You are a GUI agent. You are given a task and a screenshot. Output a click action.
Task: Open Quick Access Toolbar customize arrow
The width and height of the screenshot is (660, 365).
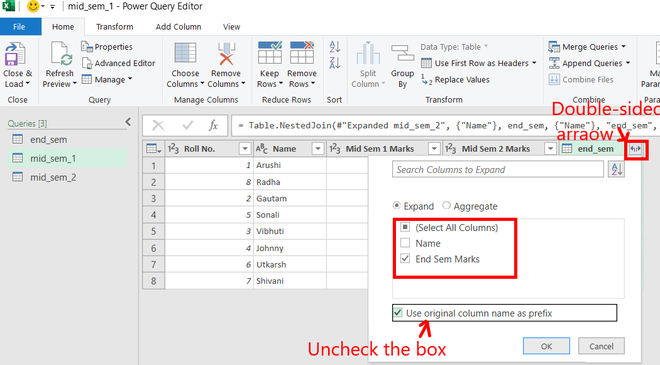point(53,7)
